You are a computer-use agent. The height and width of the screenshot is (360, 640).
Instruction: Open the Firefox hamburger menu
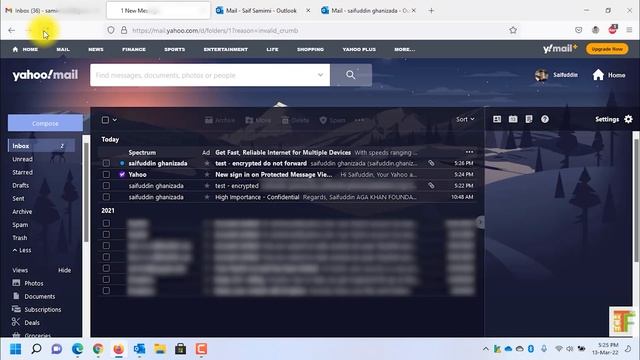(629, 30)
